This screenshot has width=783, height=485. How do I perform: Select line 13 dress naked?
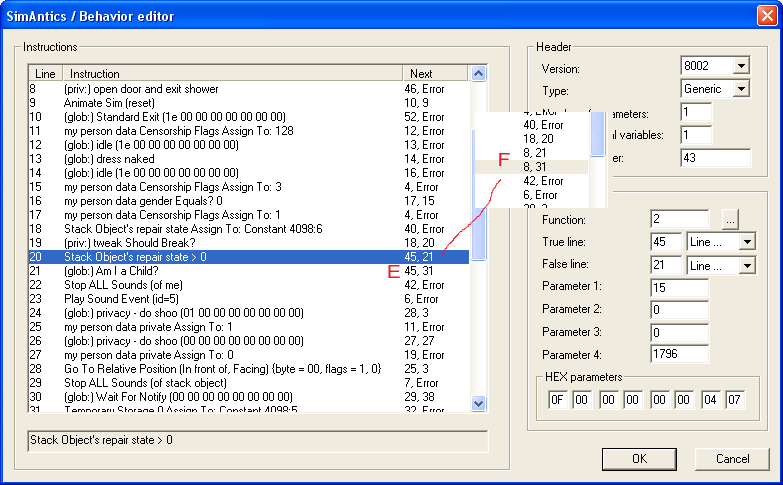249,159
